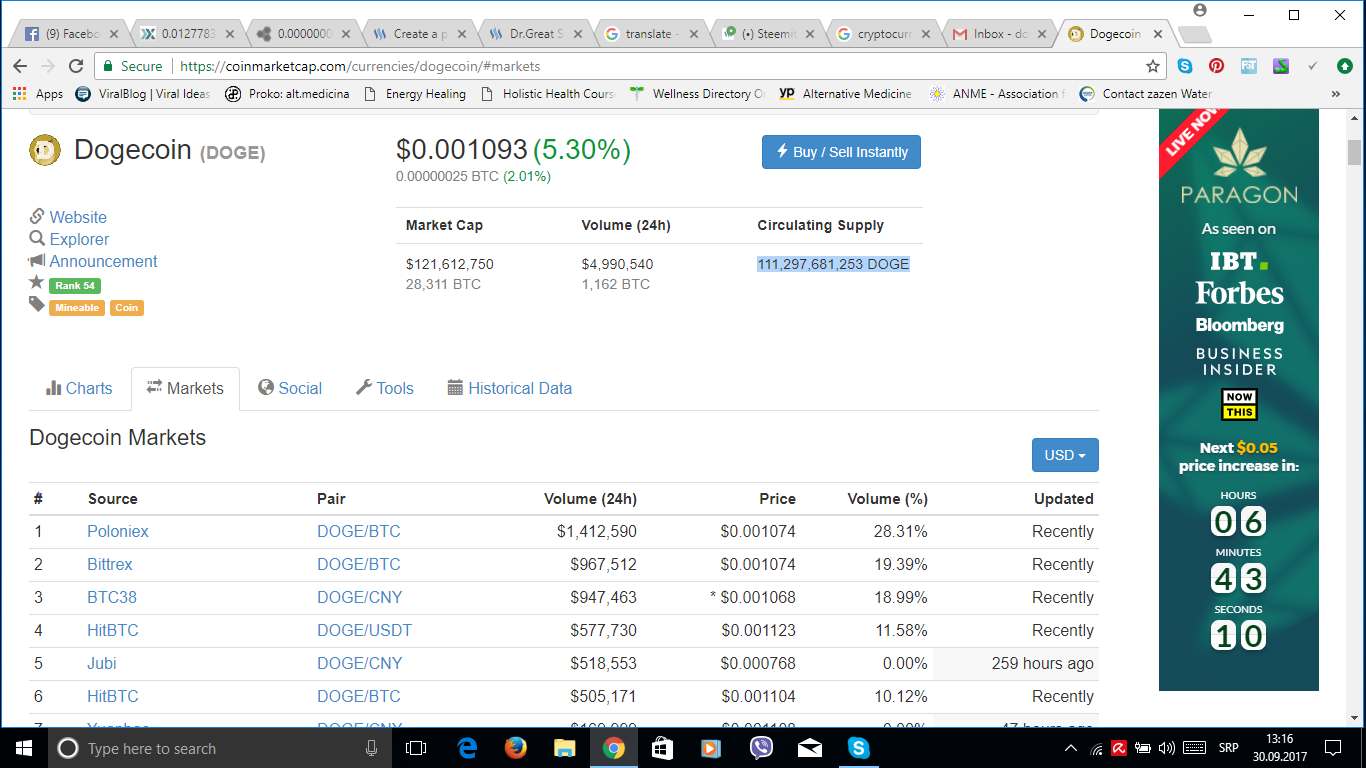The width and height of the screenshot is (1366, 768).
Task: Click the Buy / Sell Instantly button
Action: pyautogui.click(x=841, y=152)
